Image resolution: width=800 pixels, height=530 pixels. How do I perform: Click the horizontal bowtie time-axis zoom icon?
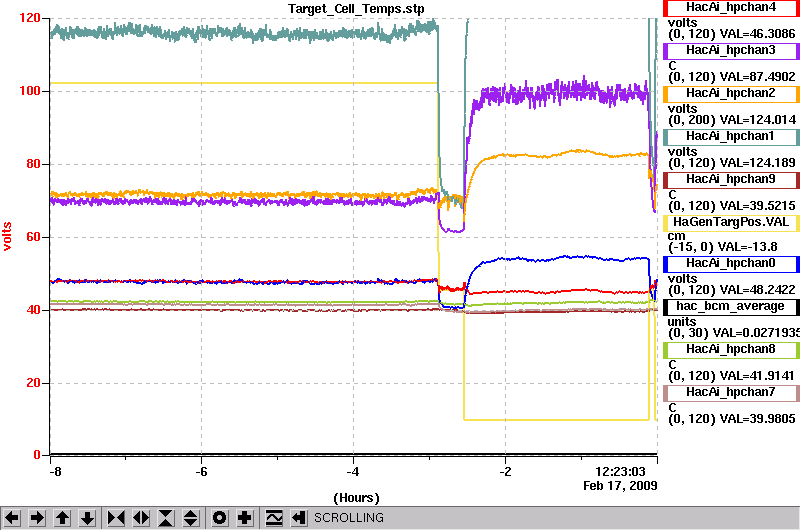point(116,518)
